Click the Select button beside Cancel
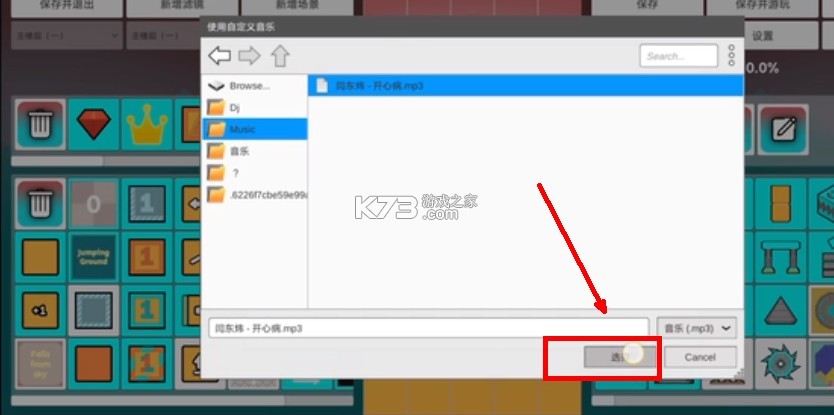 620,357
